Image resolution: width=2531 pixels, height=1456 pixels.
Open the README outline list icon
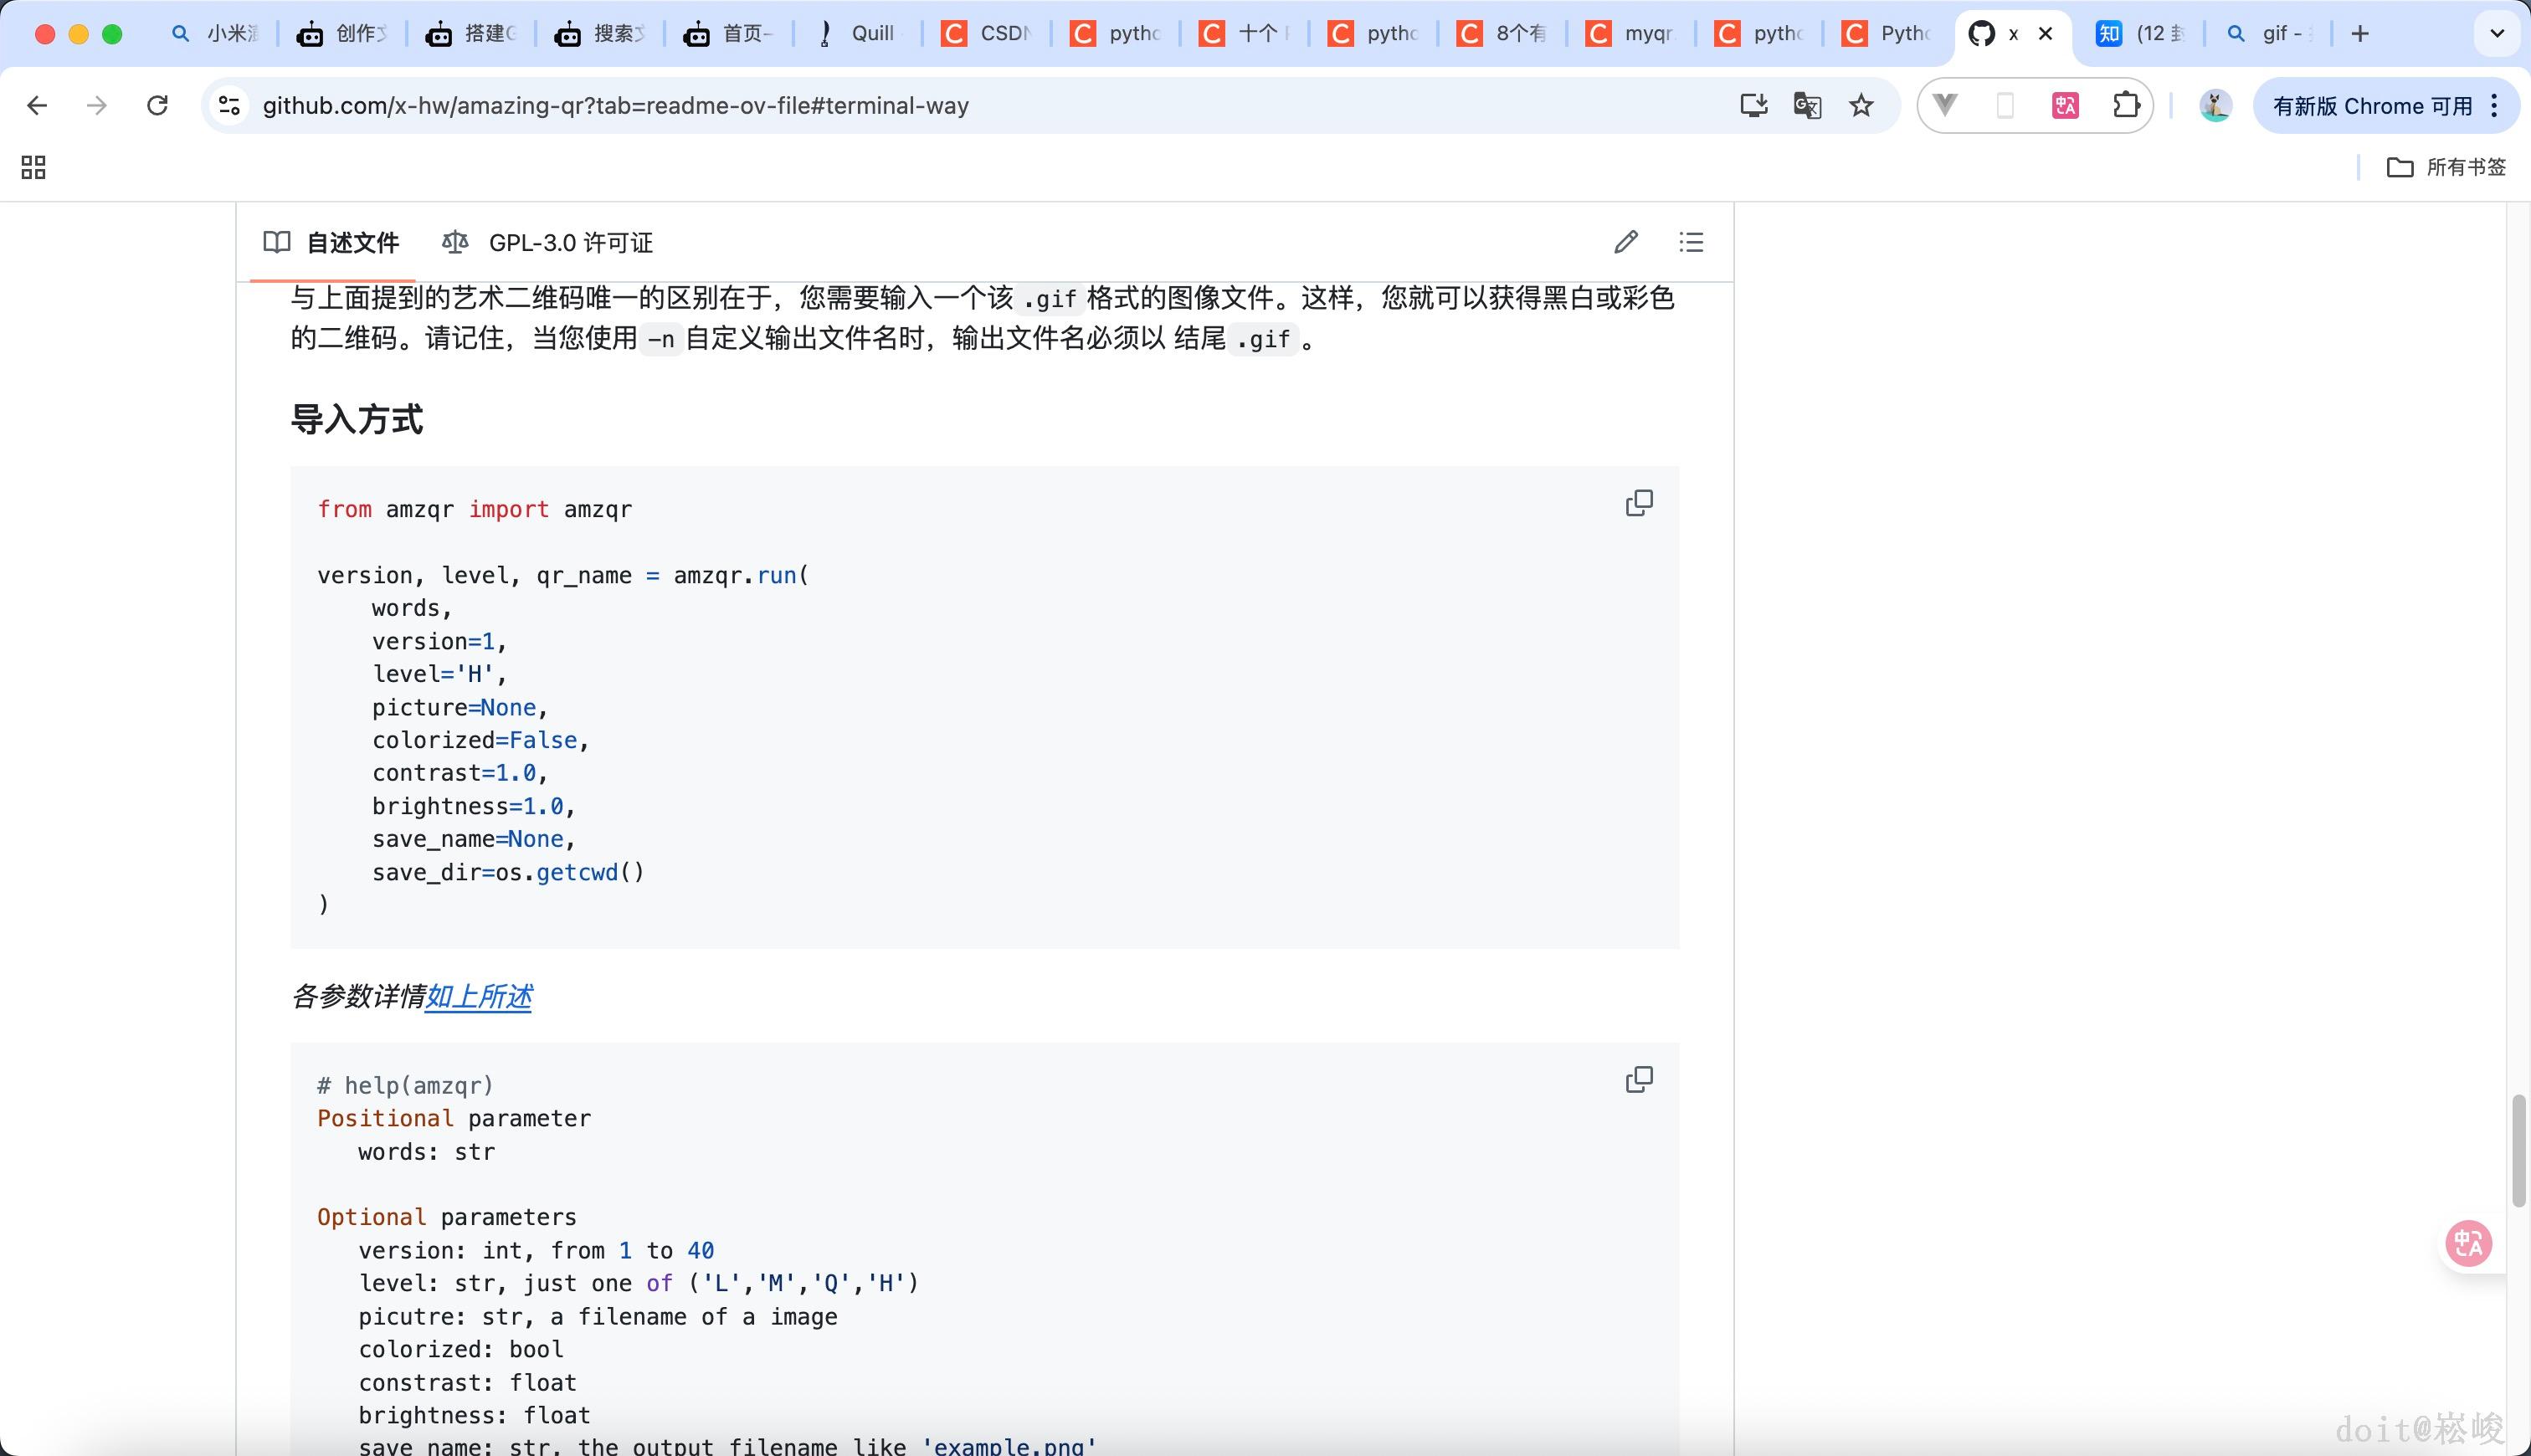(1690, 242)
